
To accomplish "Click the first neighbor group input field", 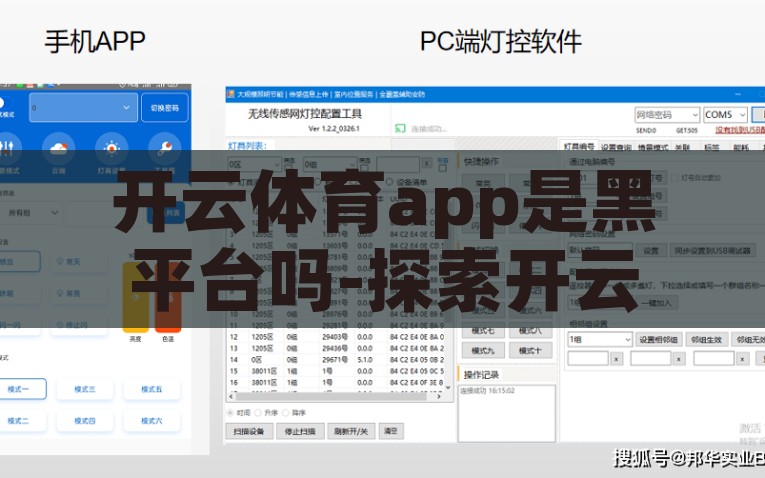I will pos(588,358).
